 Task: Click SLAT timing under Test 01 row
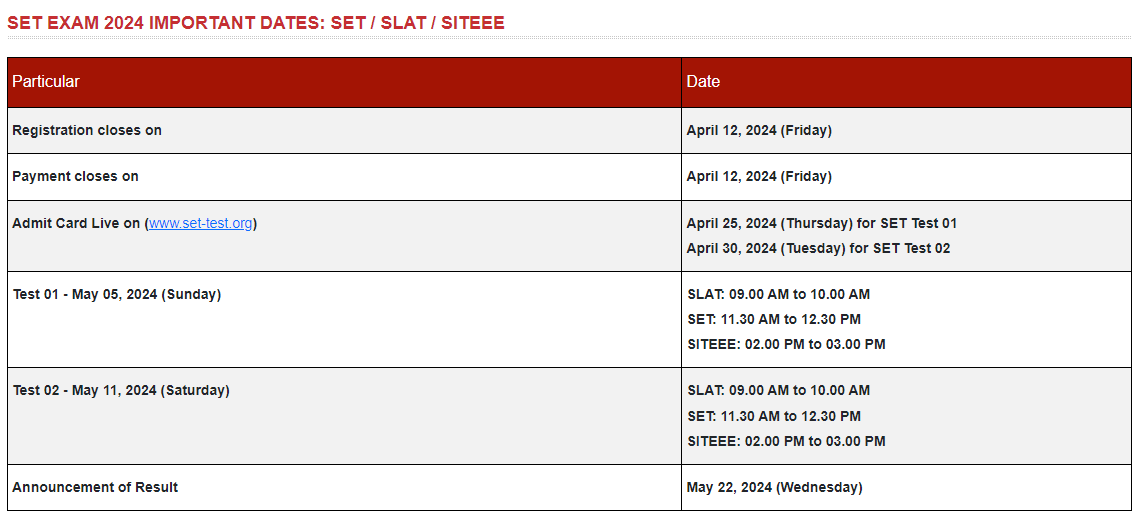(x=778, y=294)
